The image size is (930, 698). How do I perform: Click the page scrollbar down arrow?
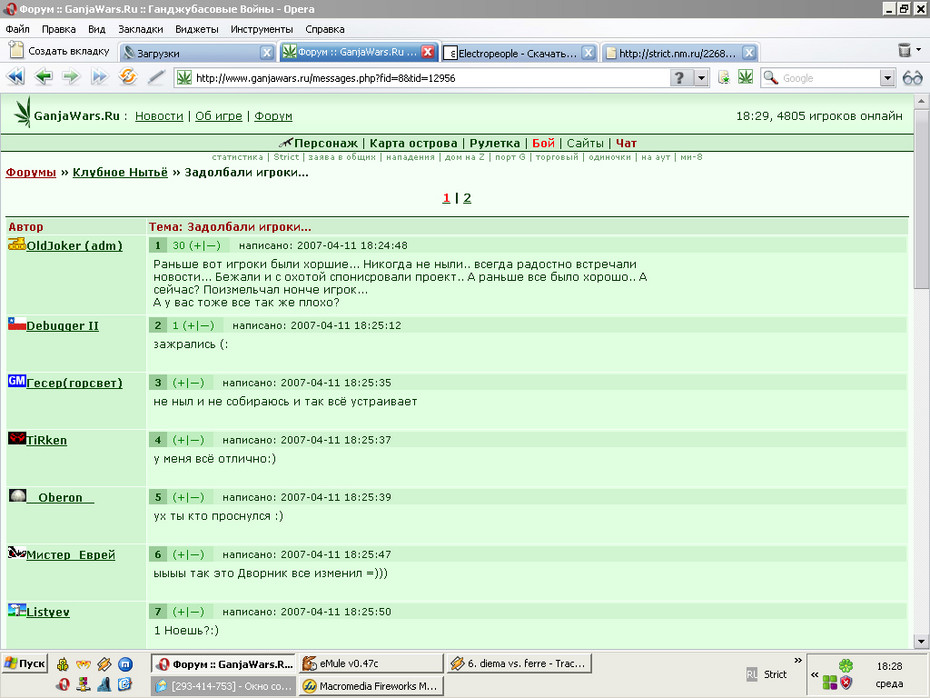pos(921,640)
